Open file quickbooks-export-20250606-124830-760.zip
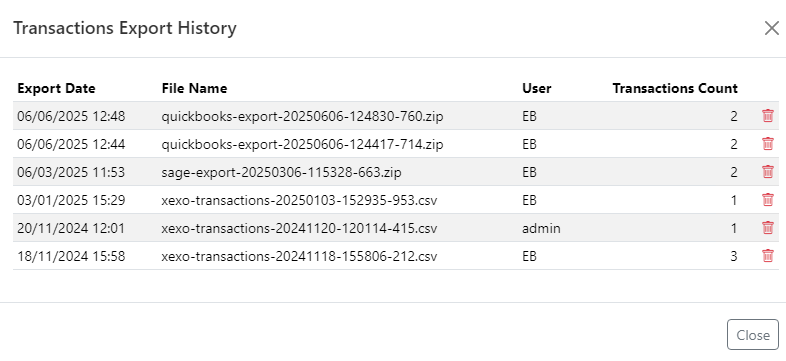Screen dimensions: 786x361 tap(302, 116)
